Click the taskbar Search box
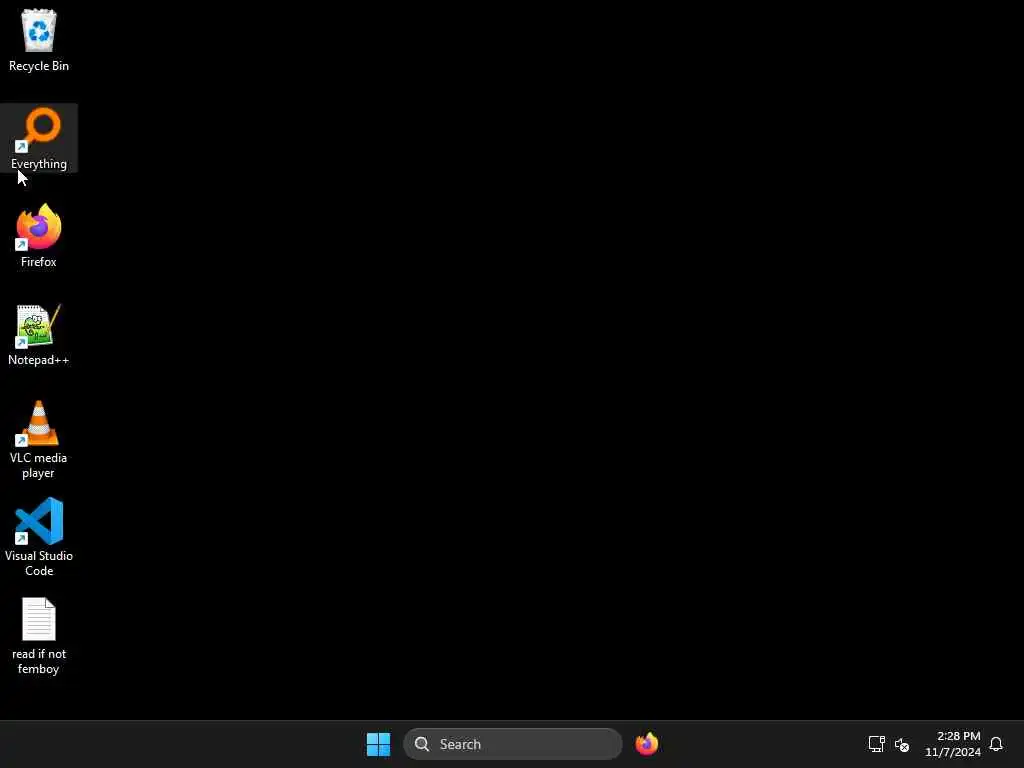Viewport: 1024px width, 768px height. (513, 744)
